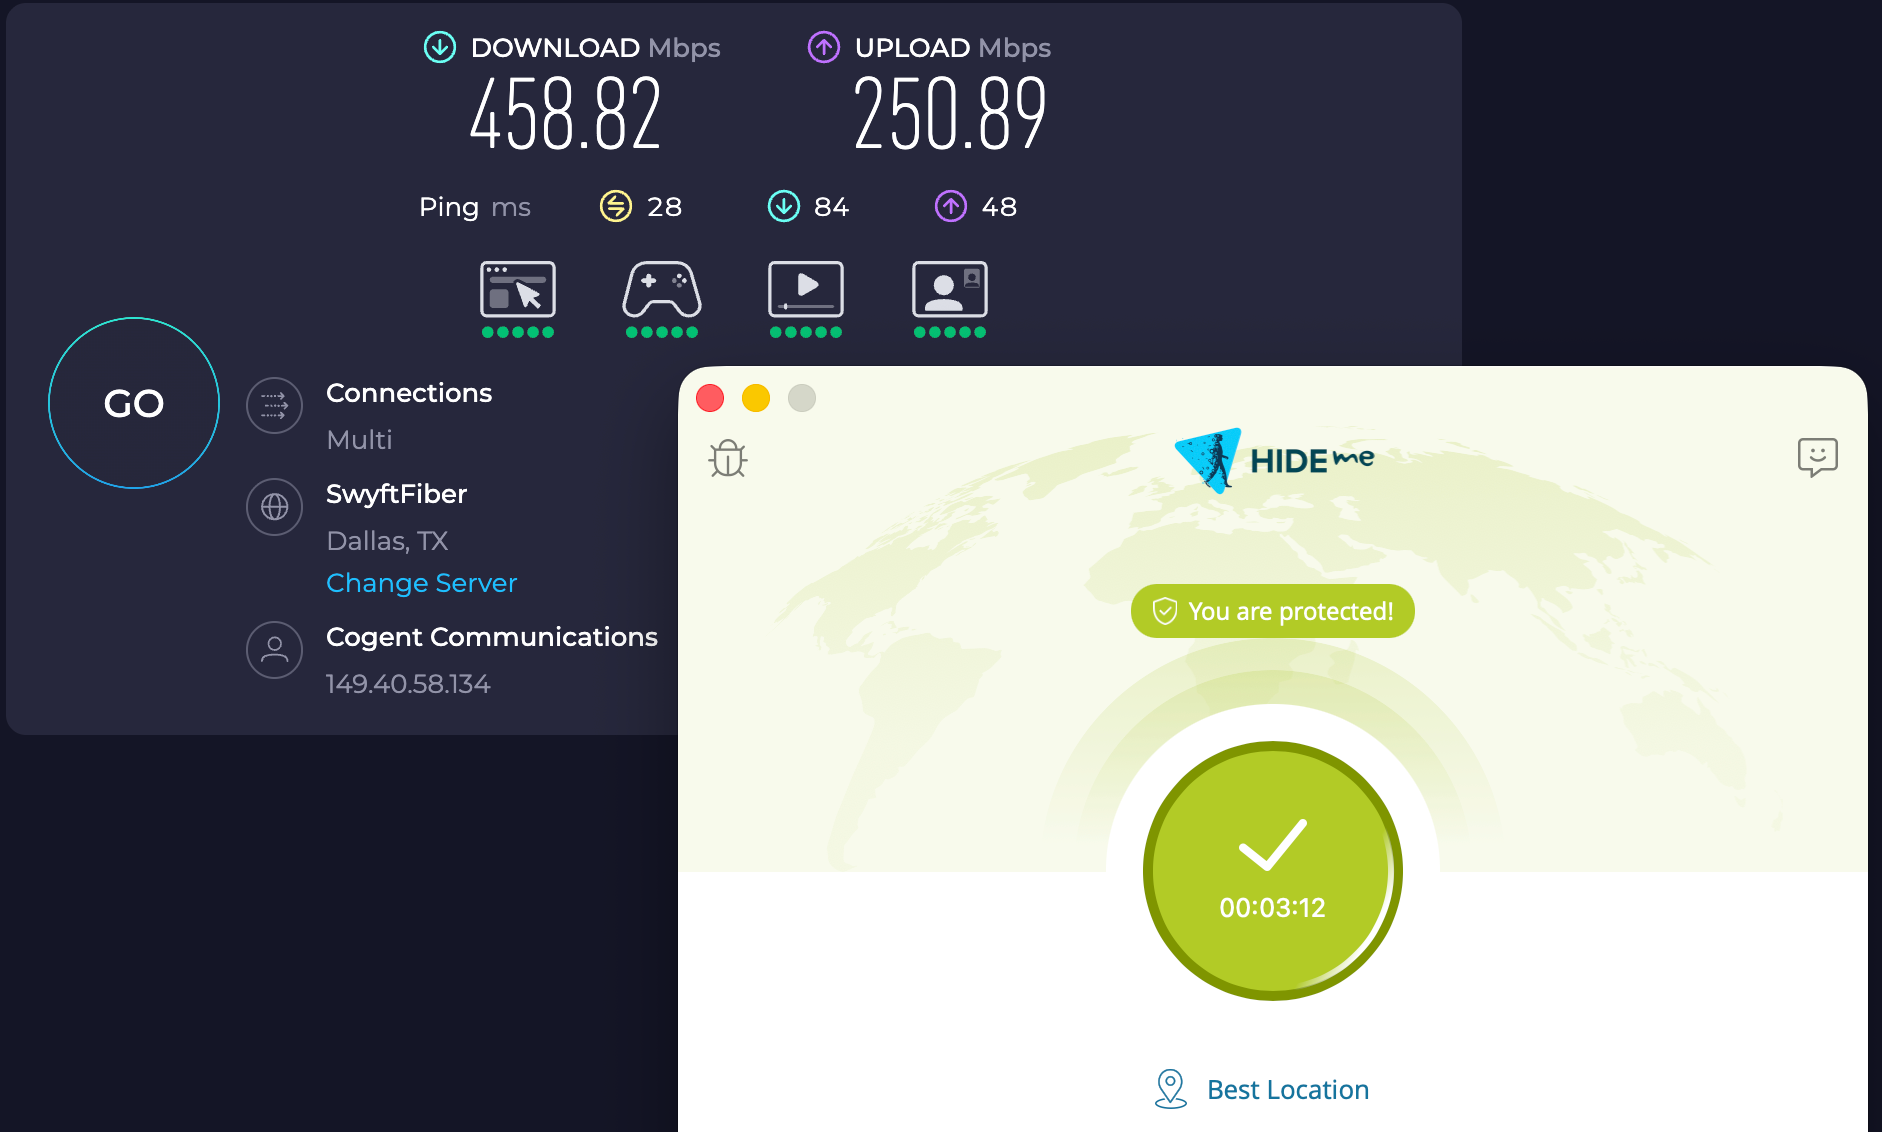Image resolution: width=1882 pixels, height=1132 pixels.
Task: Open the feedback chat icon in hide.me
Action: [x=1820, y=457]
